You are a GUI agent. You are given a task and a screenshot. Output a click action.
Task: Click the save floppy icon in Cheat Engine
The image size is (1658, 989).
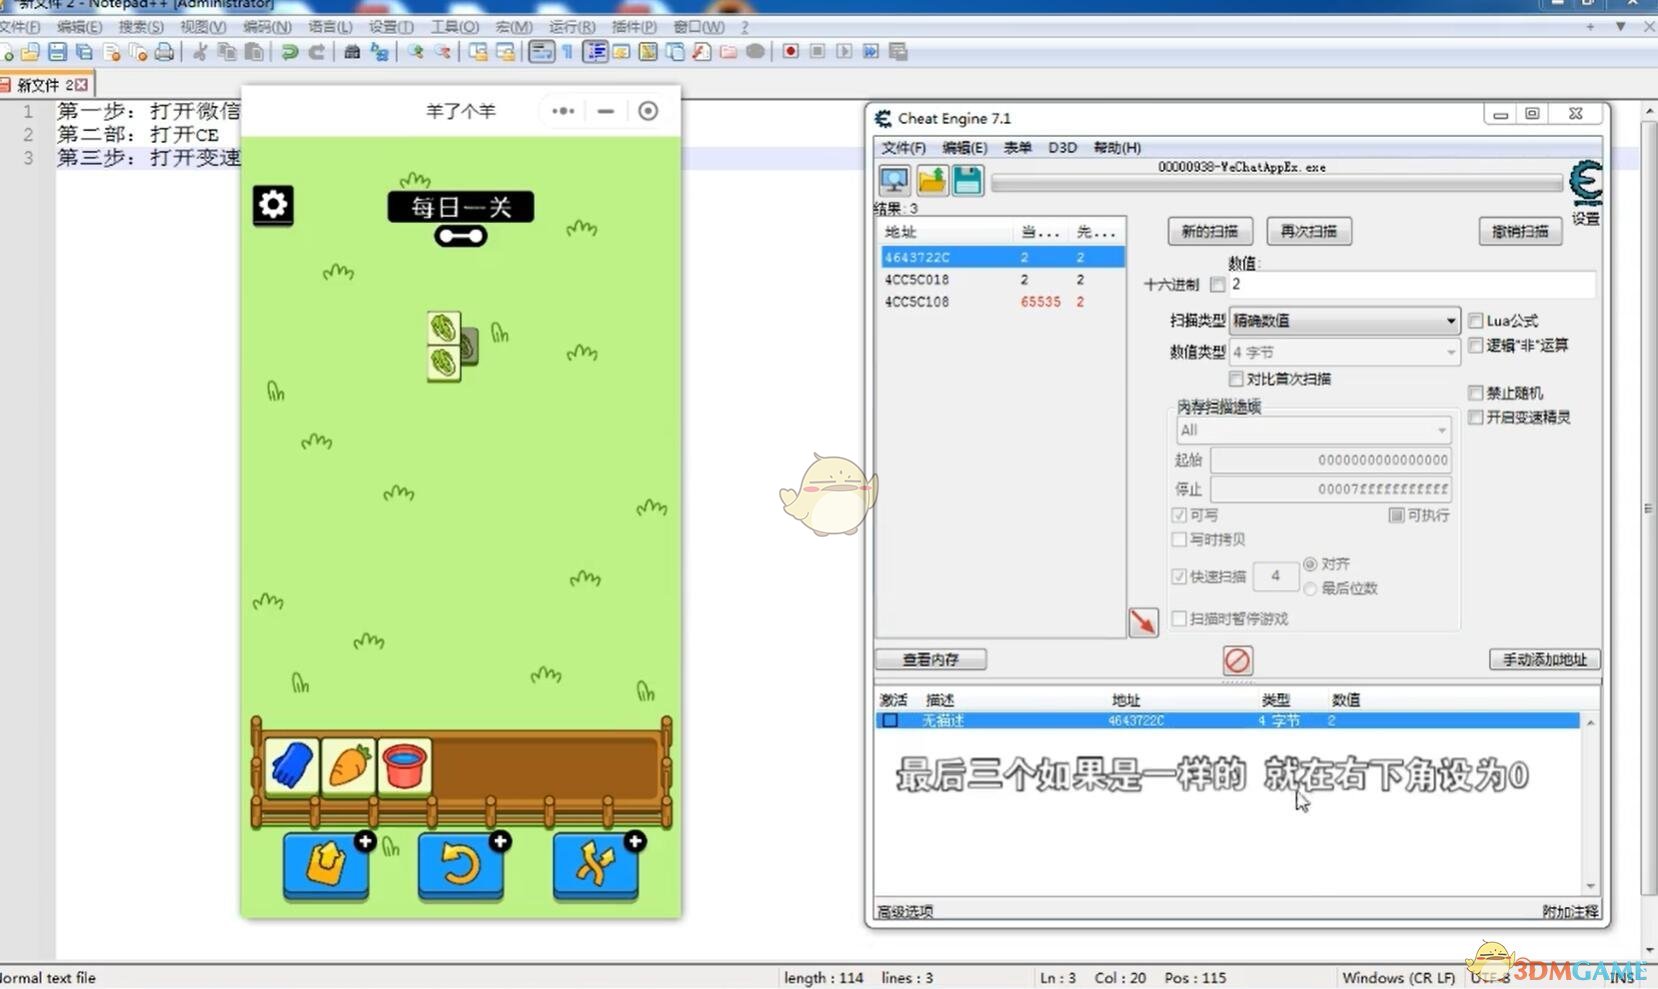click(x=967, y=181)
